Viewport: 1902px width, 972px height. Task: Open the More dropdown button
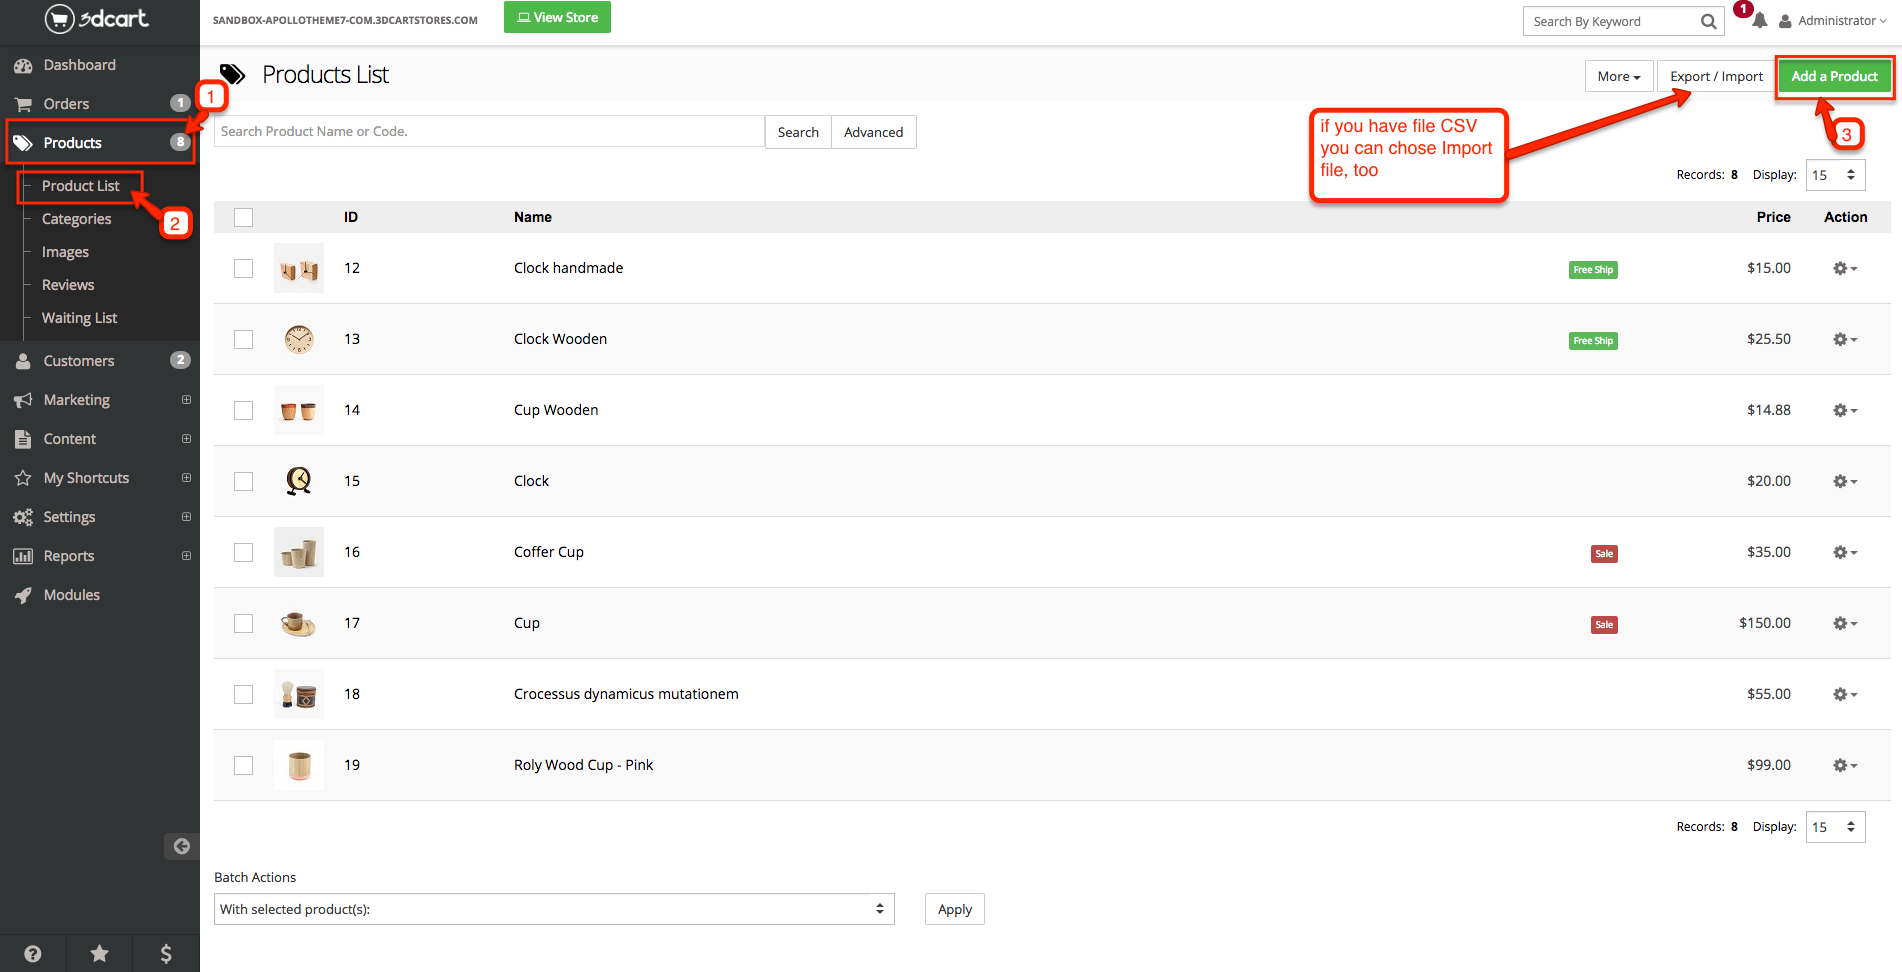click(x=1618, y=76)
